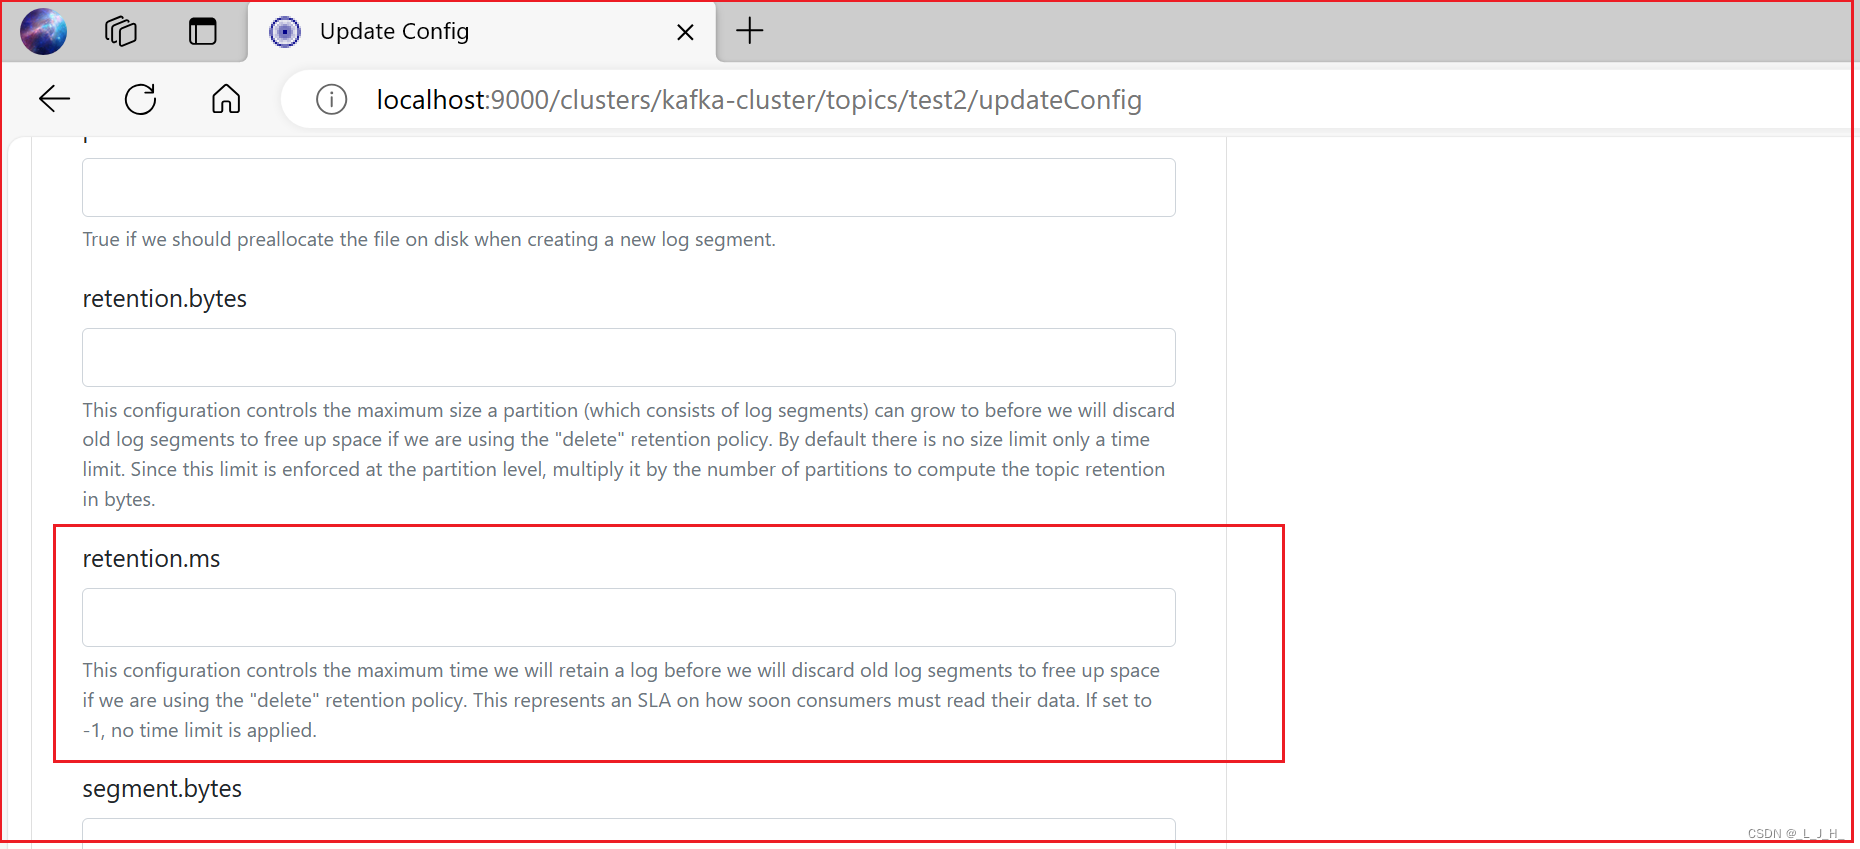The image size is (1860, 849).
Task: Open a new tab with plus button
Action: click(x=749, y=31)
